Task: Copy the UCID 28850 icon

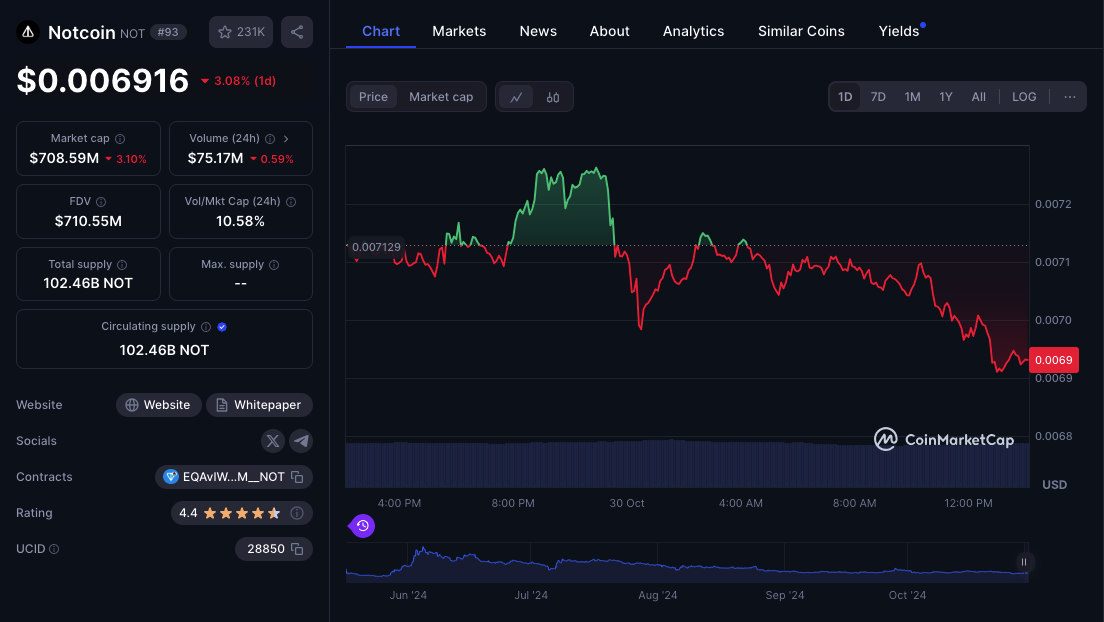Action: click(x=297, y=549)
